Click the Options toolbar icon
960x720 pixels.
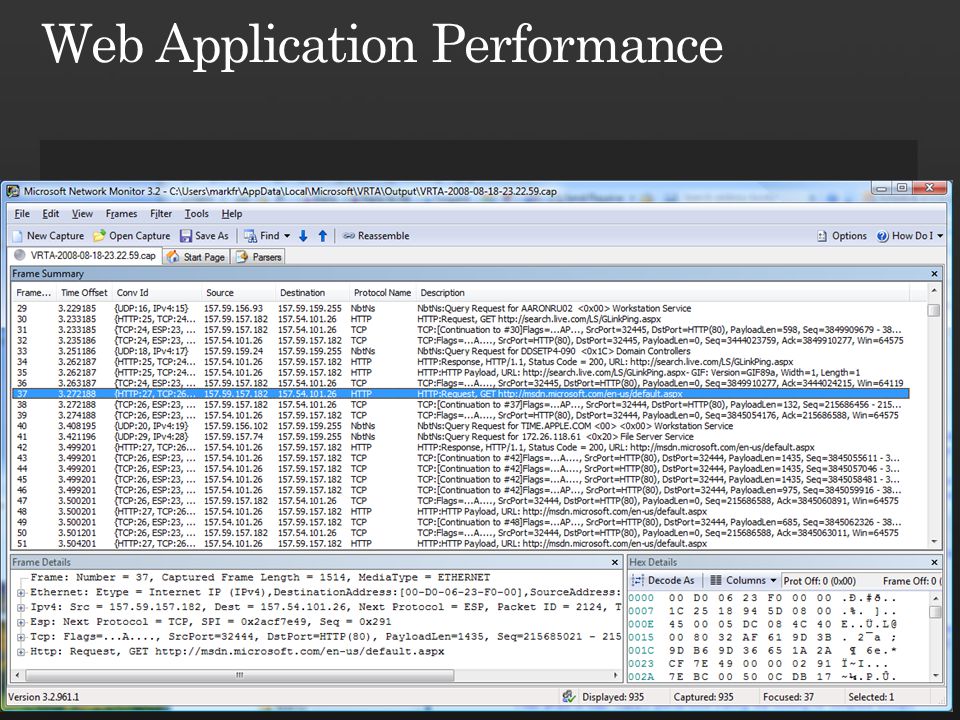(822, 236)
